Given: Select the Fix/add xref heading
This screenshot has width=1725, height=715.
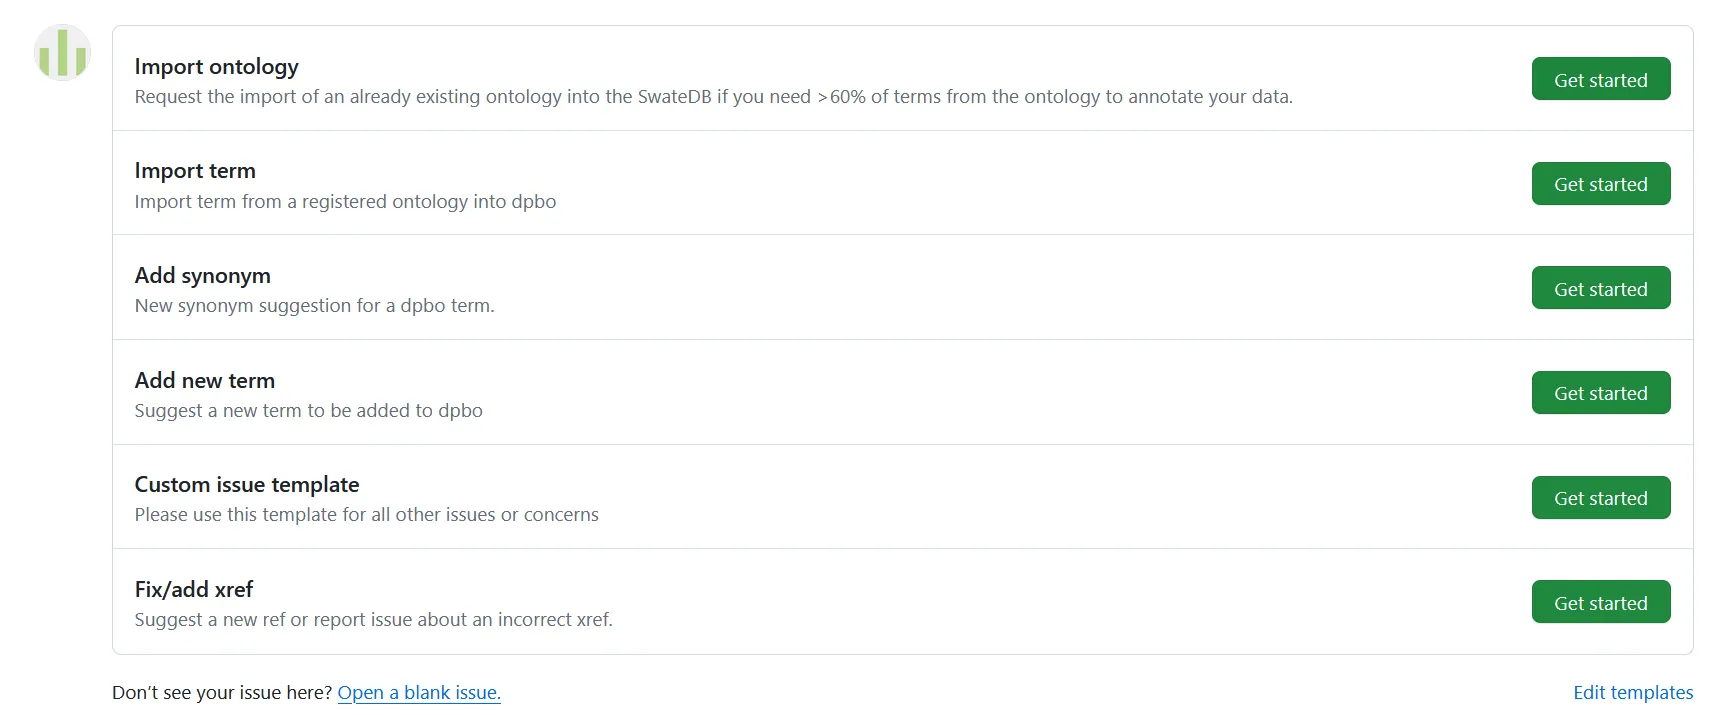Looking at the screenshot, I should 194,589.
